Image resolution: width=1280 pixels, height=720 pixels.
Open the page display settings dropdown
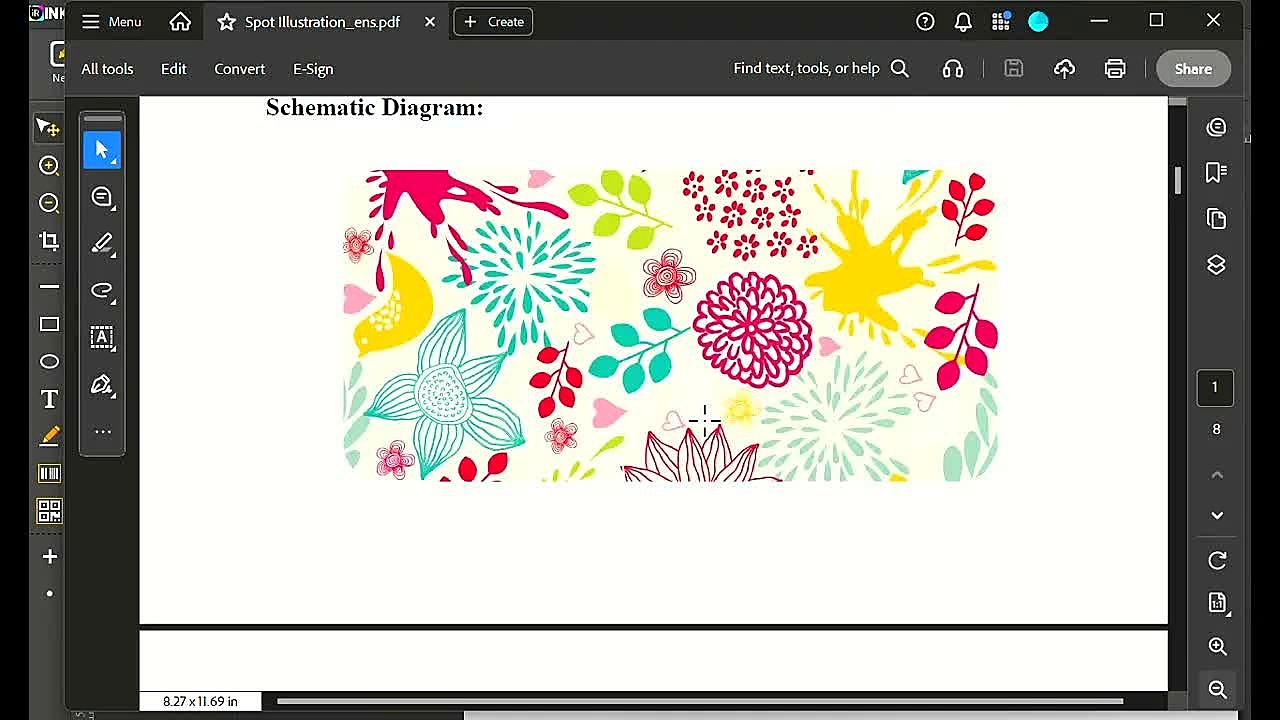(1217, 603)
